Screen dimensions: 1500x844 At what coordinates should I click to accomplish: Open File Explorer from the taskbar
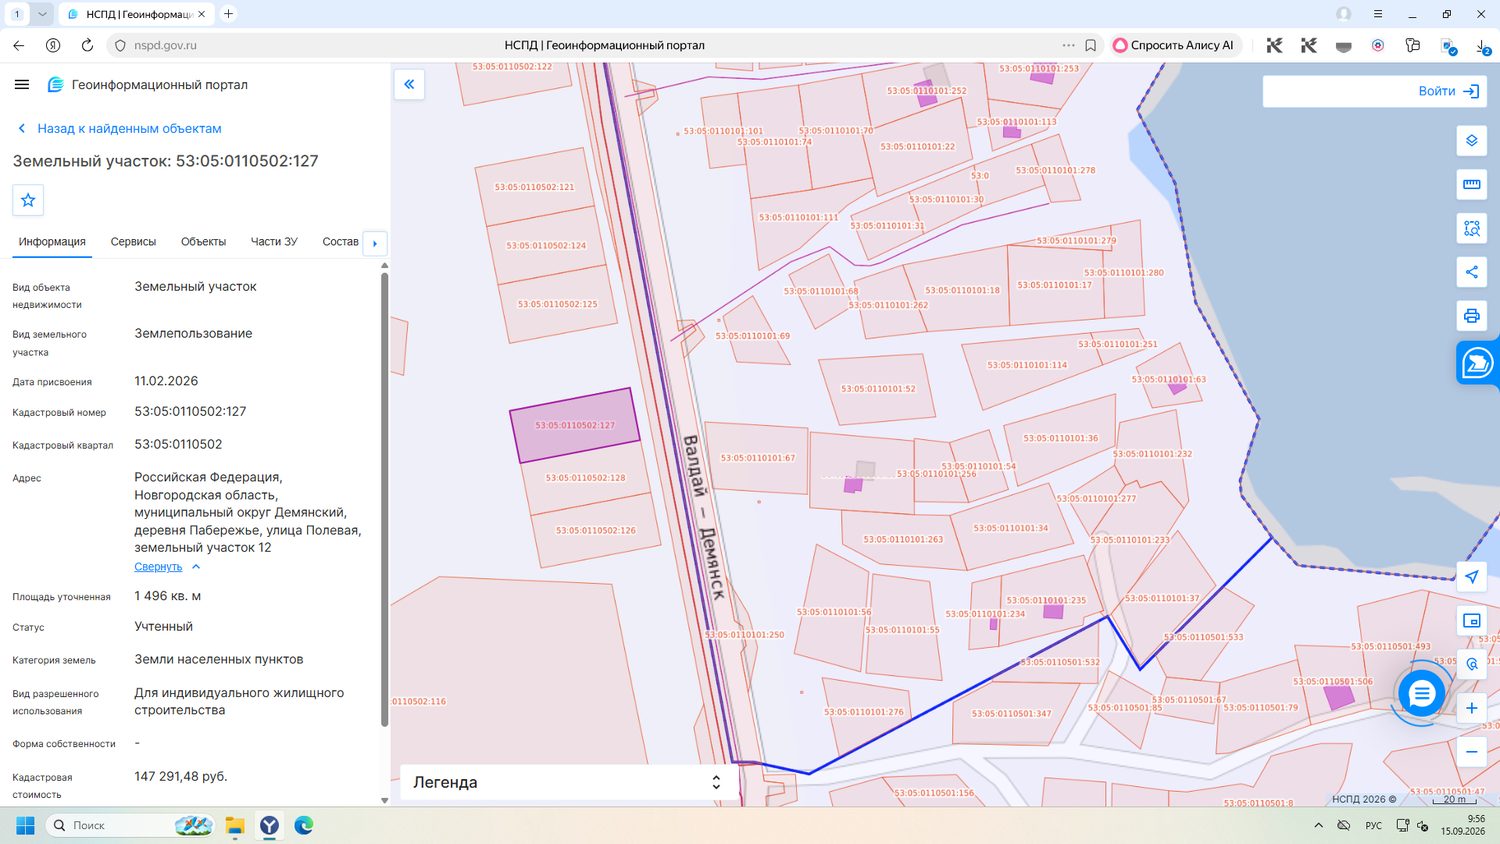235,825
